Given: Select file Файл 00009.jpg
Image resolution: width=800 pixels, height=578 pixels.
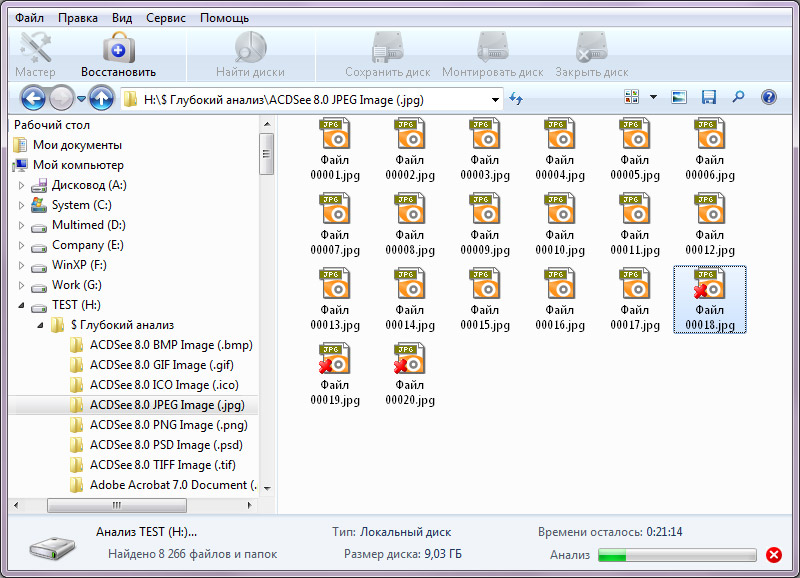Looking at the screenshot, I should 485,224.
